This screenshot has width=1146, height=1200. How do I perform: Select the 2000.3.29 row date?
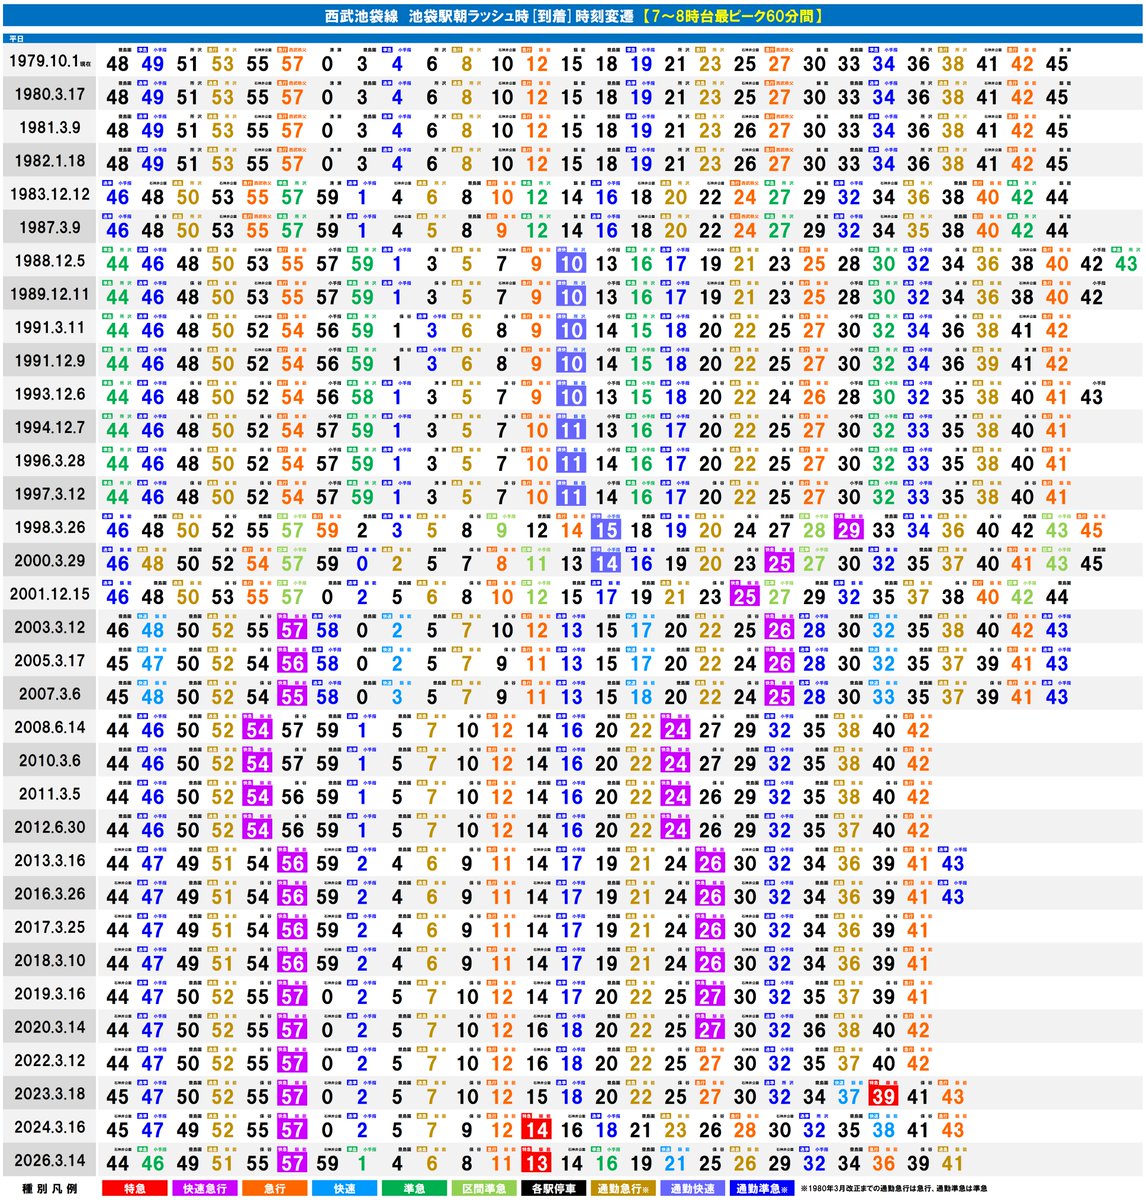pos(49,560)
